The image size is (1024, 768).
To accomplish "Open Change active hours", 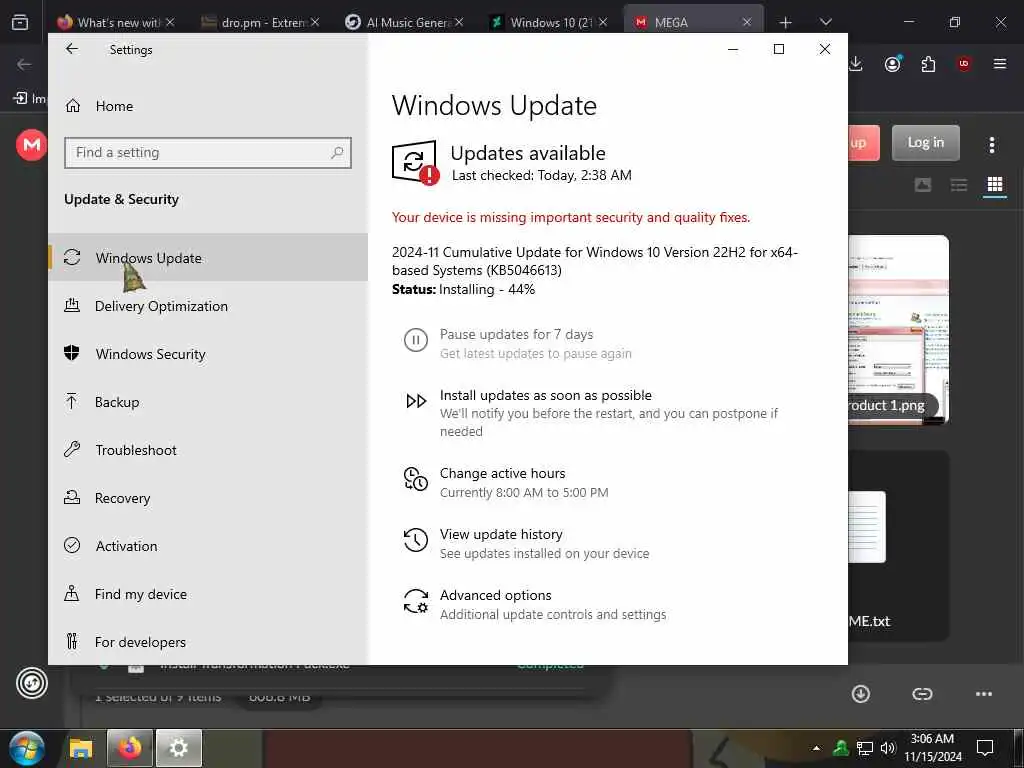I will (x=502, y=473).
